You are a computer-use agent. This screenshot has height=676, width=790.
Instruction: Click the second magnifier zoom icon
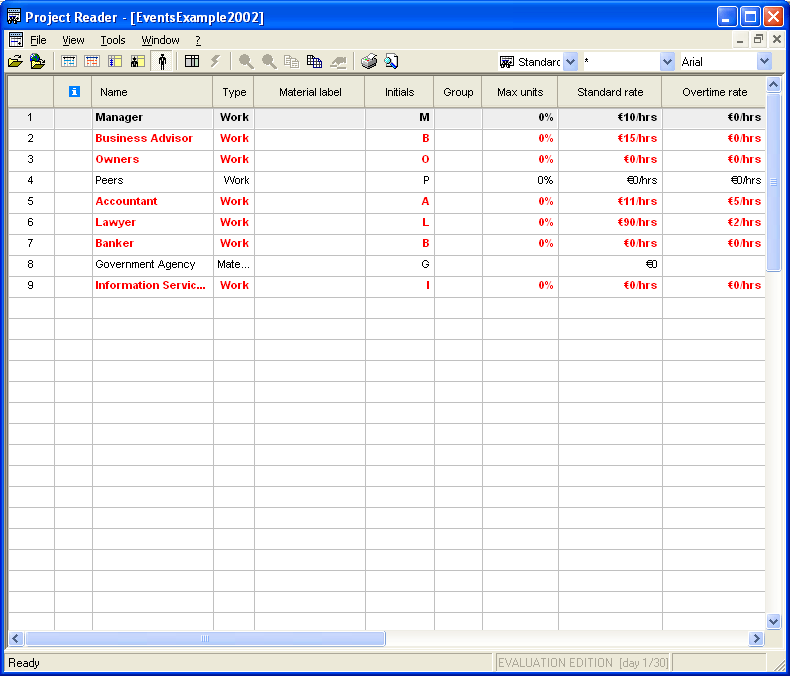point(269,61)
